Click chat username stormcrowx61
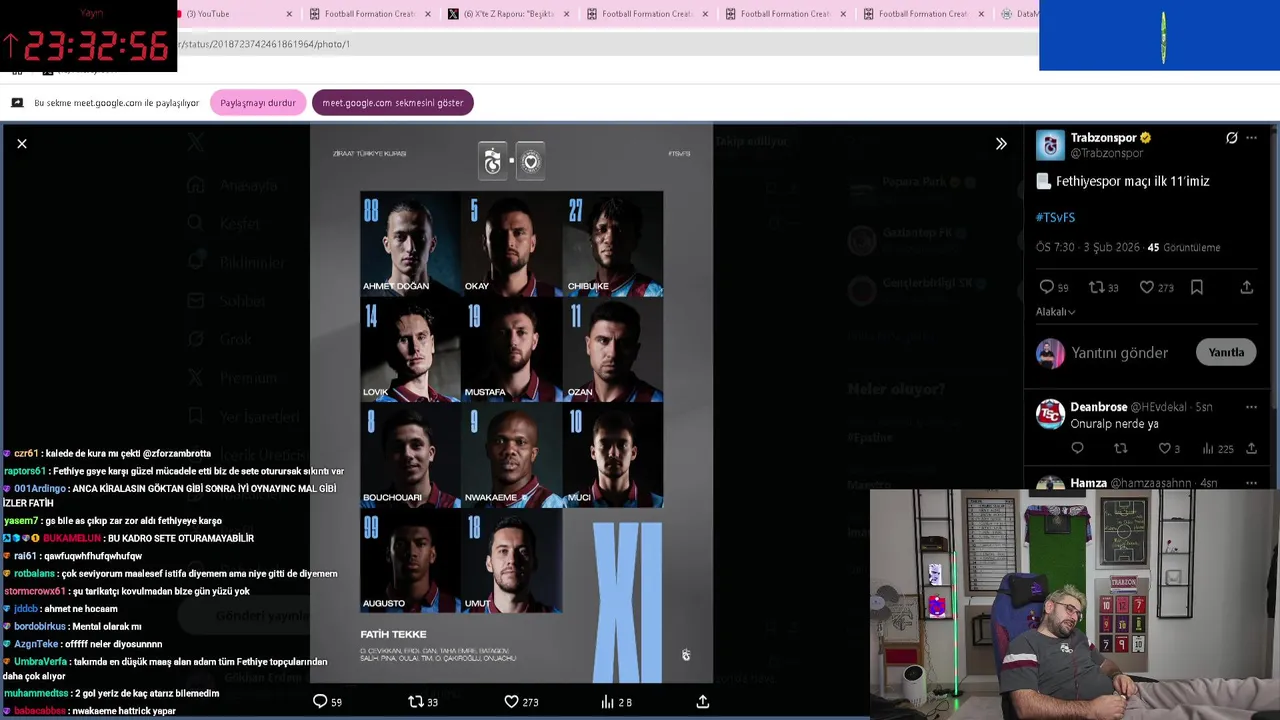1280x720 pixels. 34,591
